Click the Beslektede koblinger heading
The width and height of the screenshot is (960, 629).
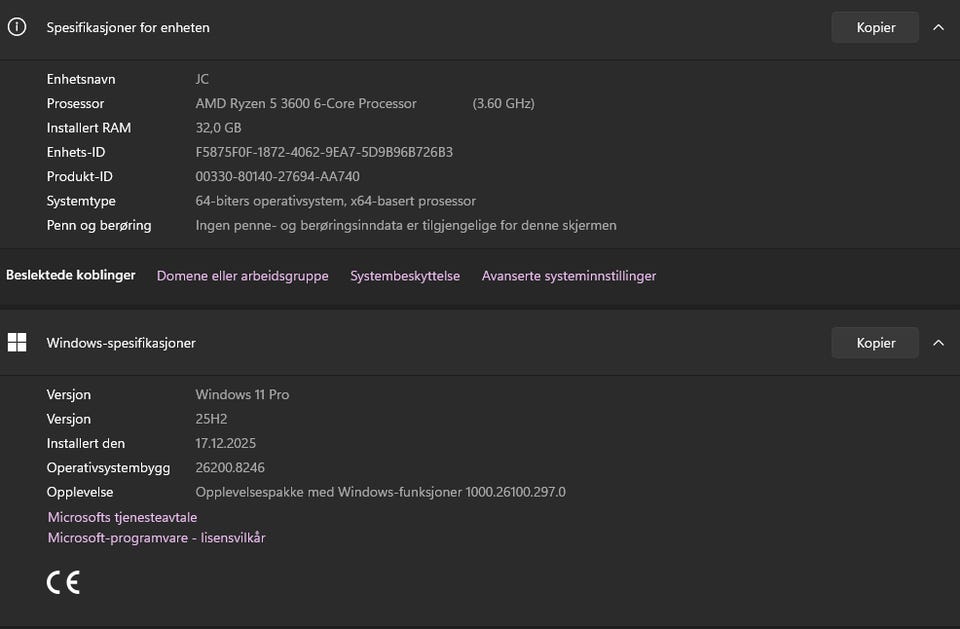click(70, 275)
